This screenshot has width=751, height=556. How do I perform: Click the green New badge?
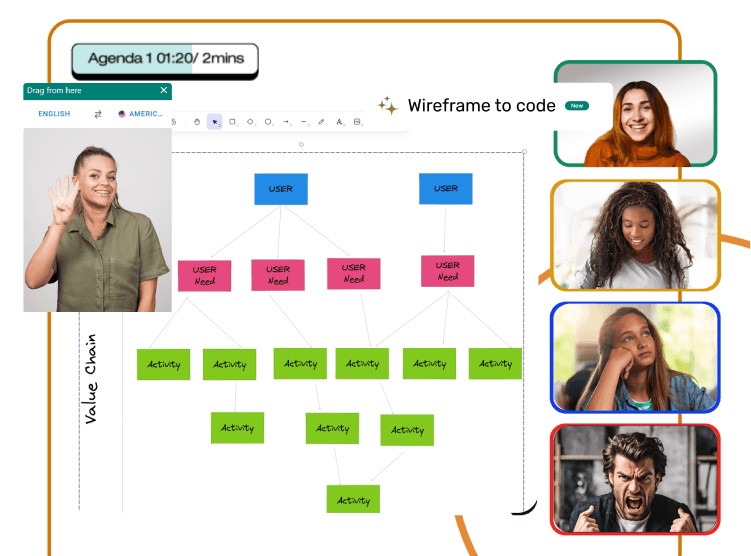(577, 106)
